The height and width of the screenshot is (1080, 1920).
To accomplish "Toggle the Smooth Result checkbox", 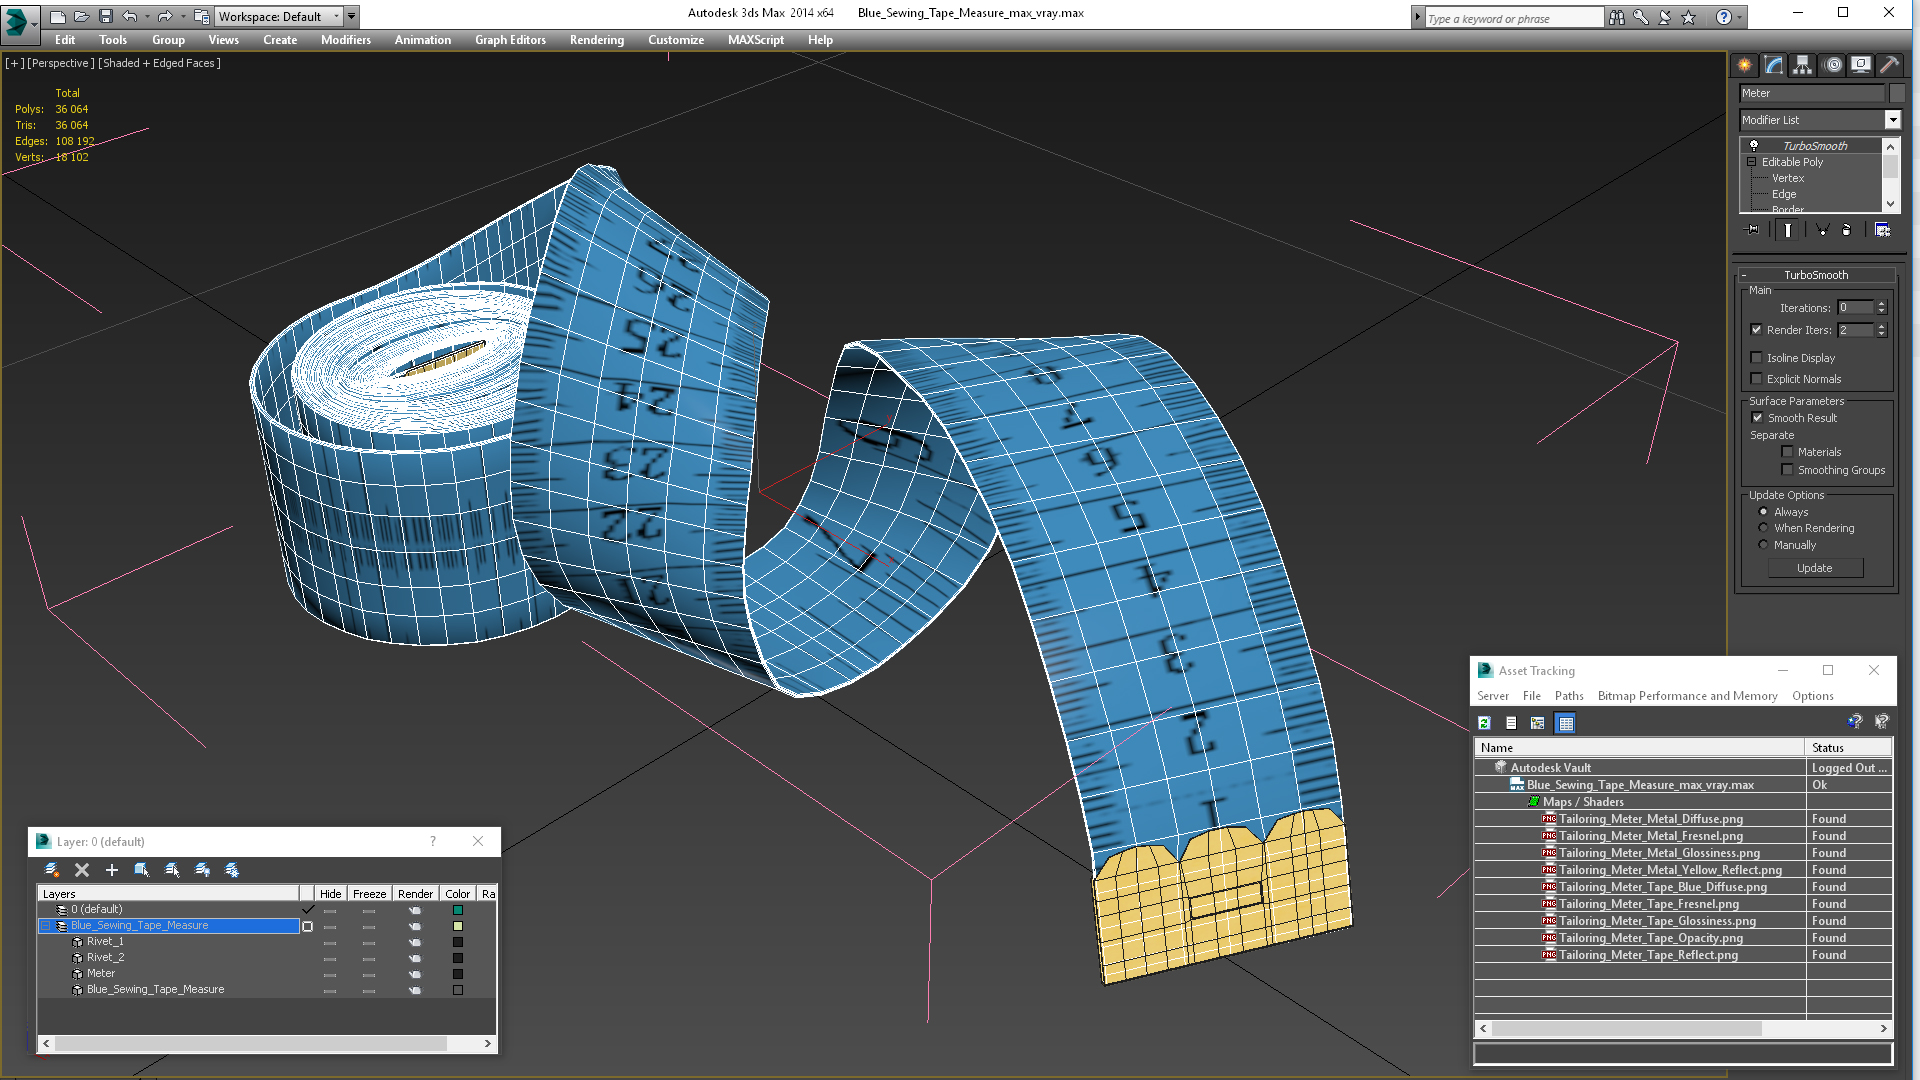I will [1757, 418].
